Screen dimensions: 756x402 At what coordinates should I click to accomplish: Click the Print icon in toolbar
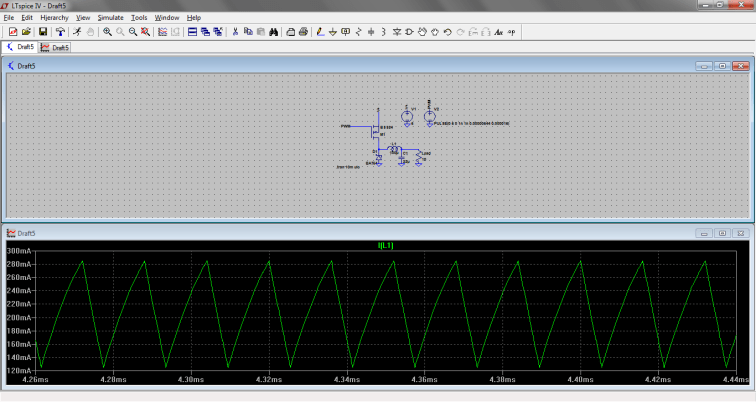tap(303, 32)
